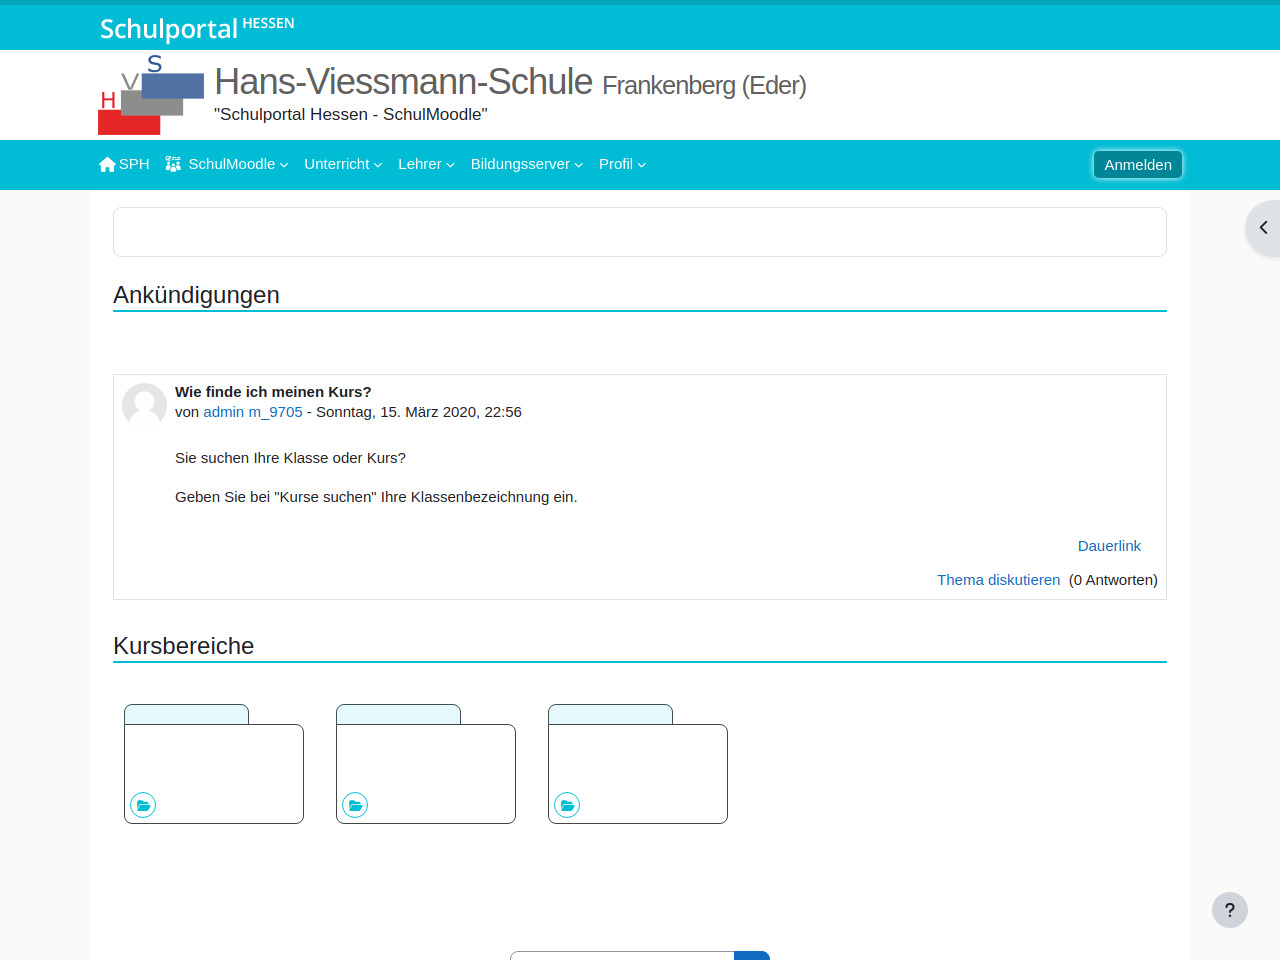Image resolution: width=1280 pixels, height=960 pixels.
Task: Open the SchulMoodle dropdown menu
Action: (238, 164)
